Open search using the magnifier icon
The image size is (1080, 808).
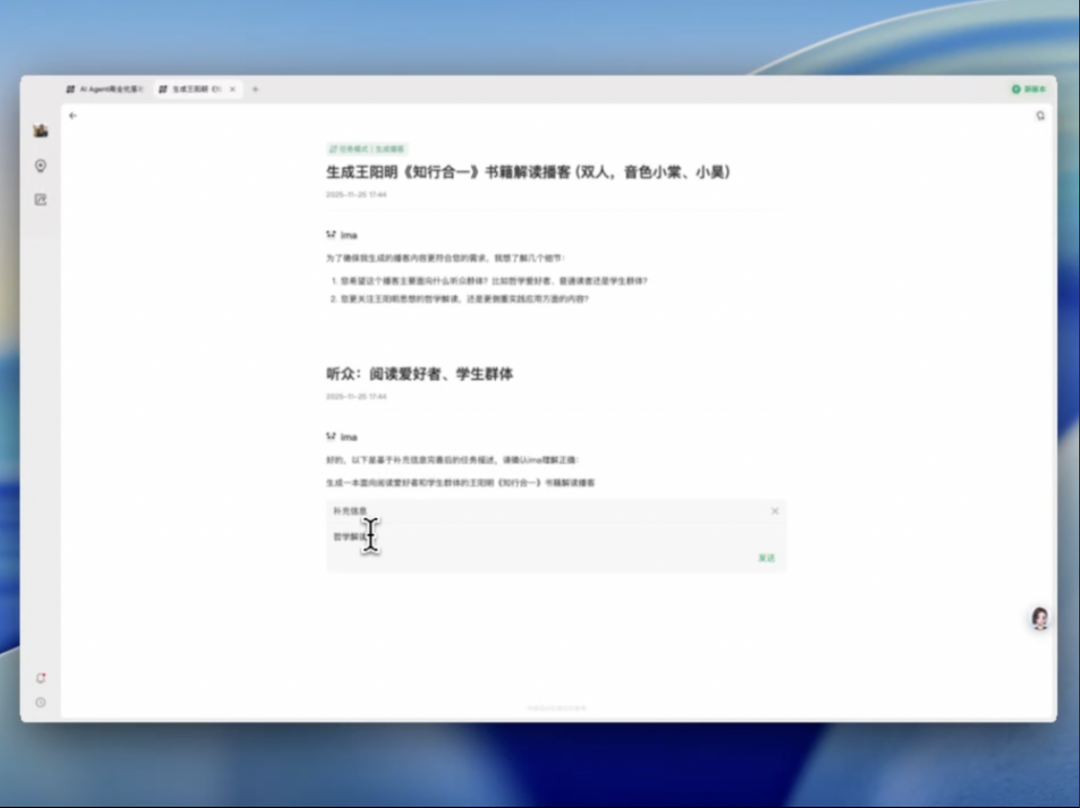(1040, 116)
